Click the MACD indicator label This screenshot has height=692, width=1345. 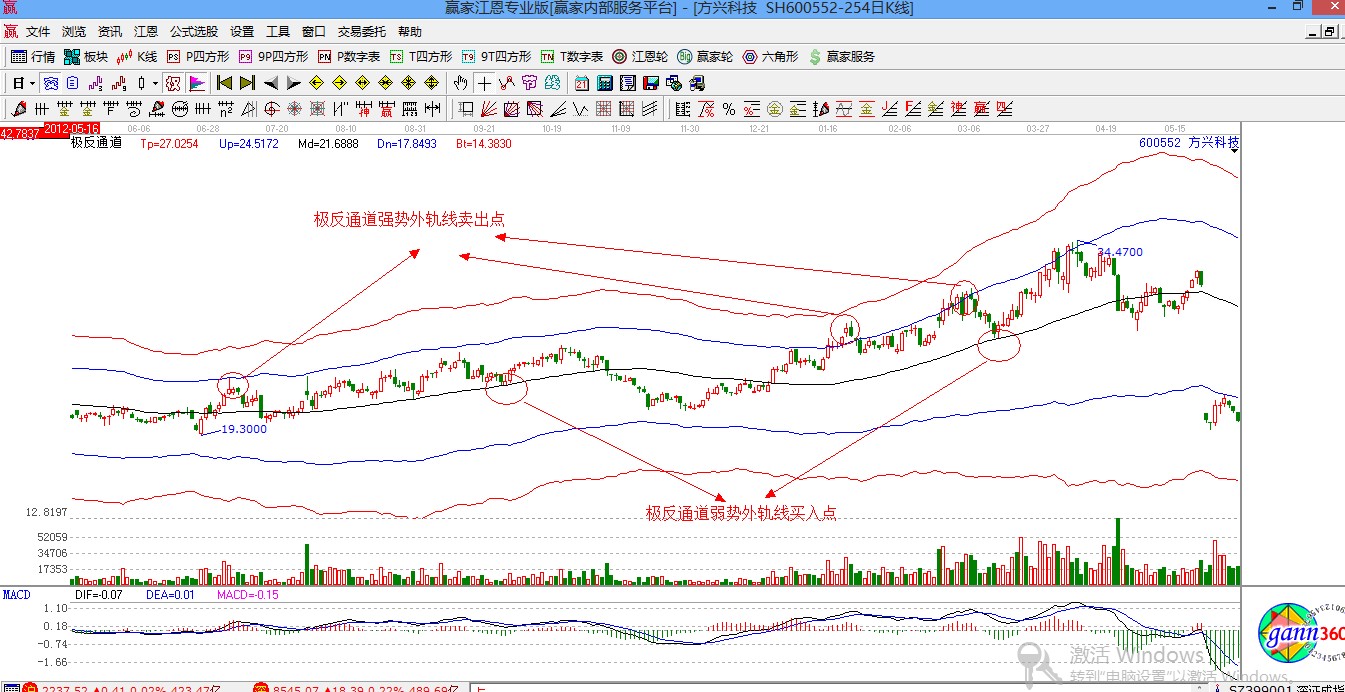[x=16, y=595]
